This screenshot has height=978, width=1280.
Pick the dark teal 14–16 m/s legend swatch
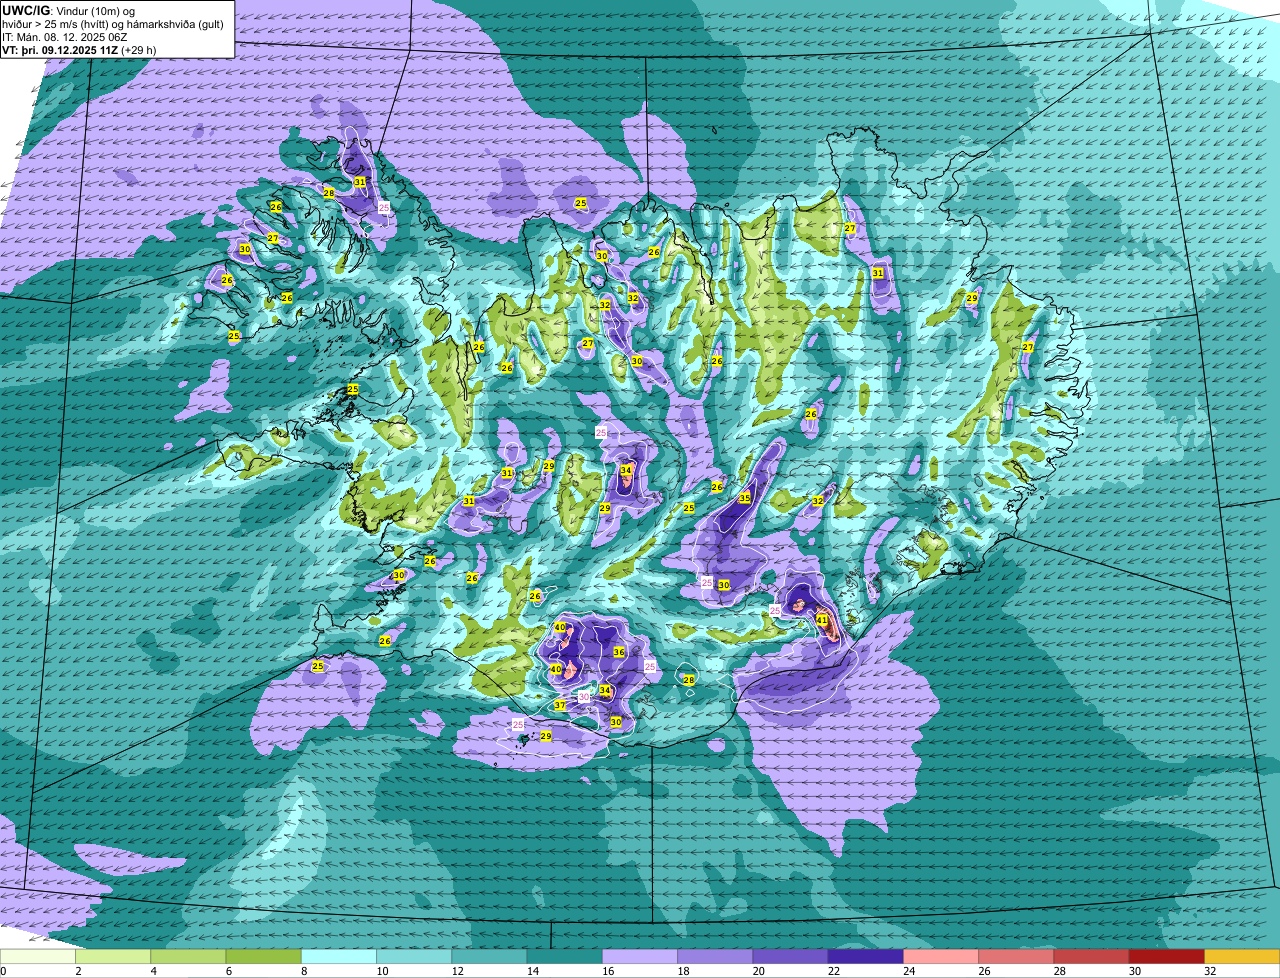pyautogui.click(x=564, y=956)
